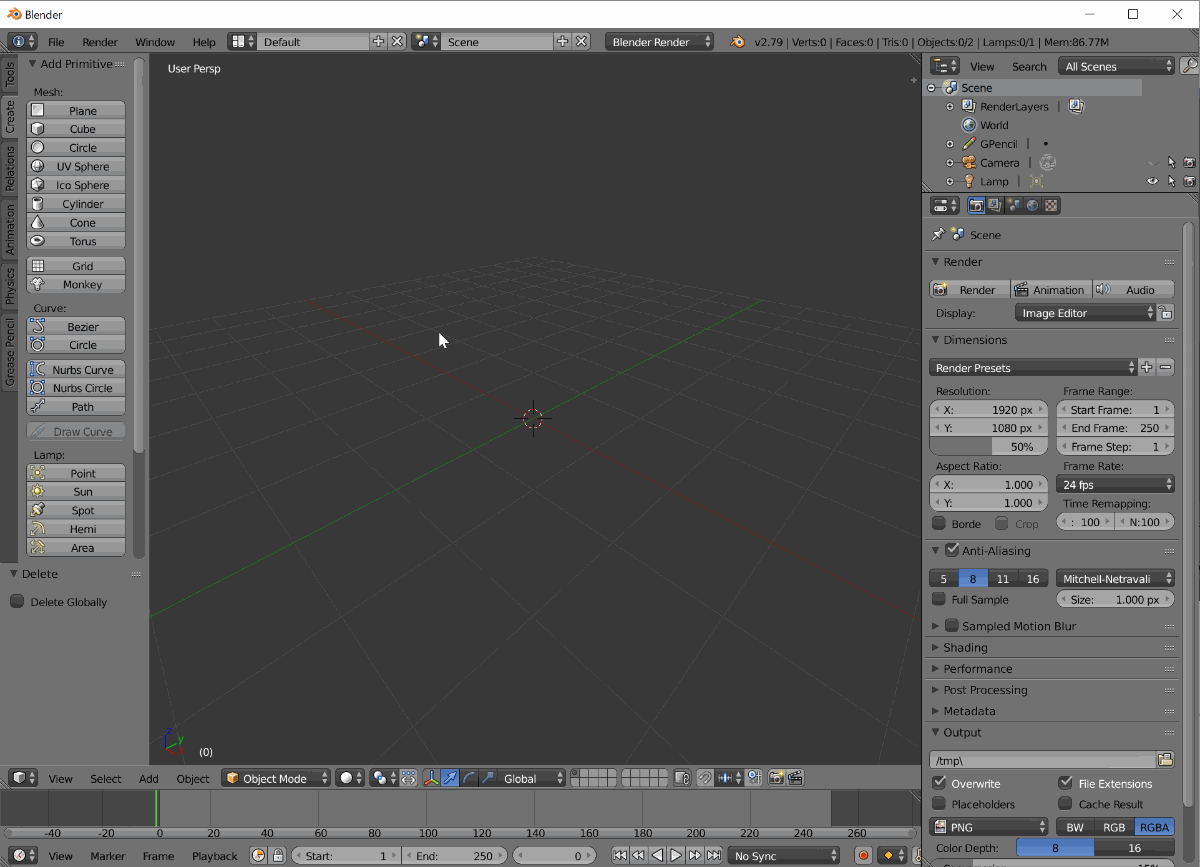The width and height of the screenshot is (1200, 867).
Task: Add a Spot lamp
Action: tap(76, 510)
